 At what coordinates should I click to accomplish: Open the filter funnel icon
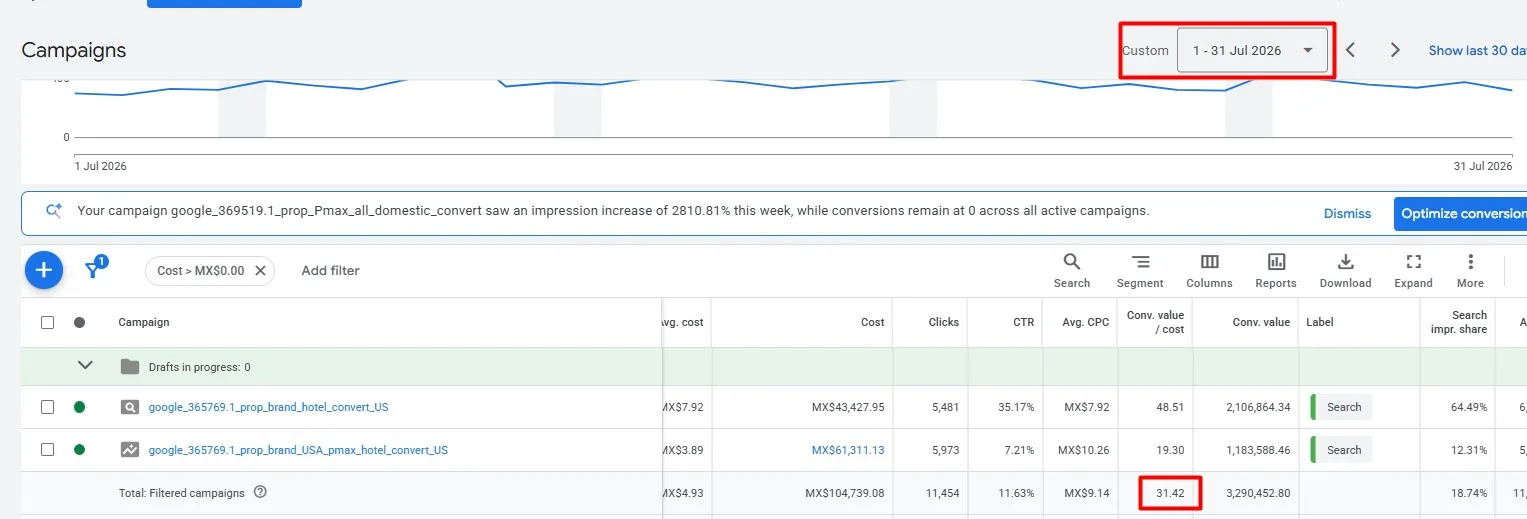pos(94,268)
